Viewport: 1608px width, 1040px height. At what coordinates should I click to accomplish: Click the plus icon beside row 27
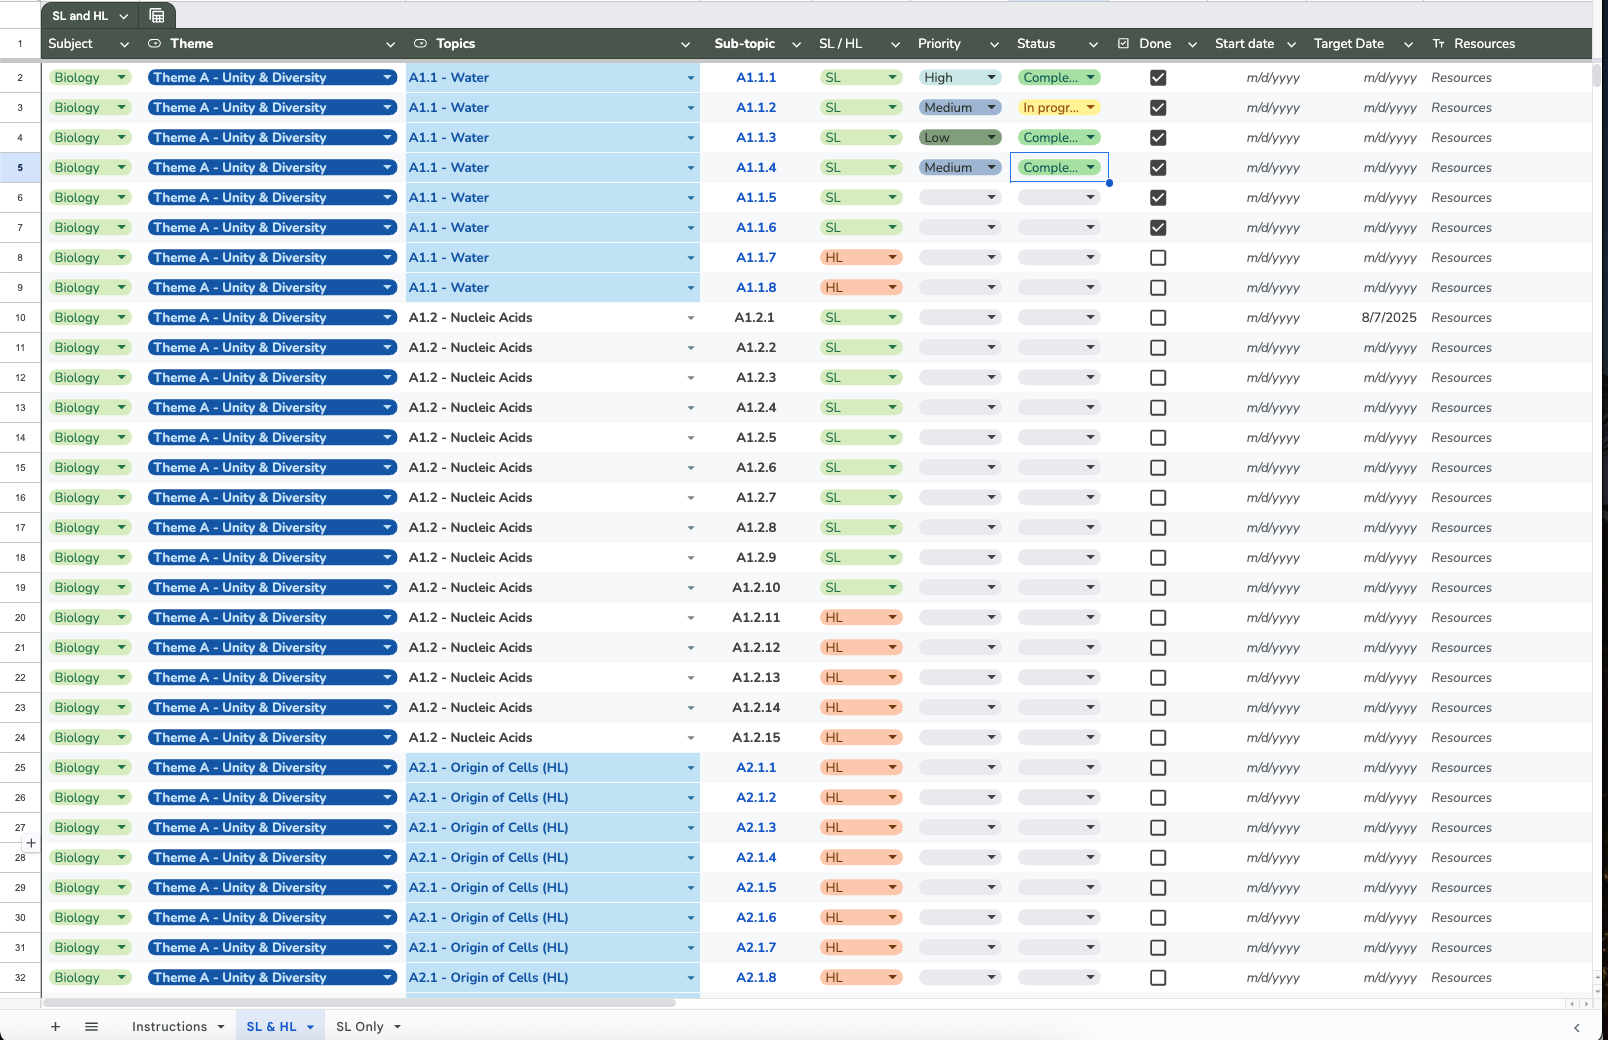click(x=31, y=843)
